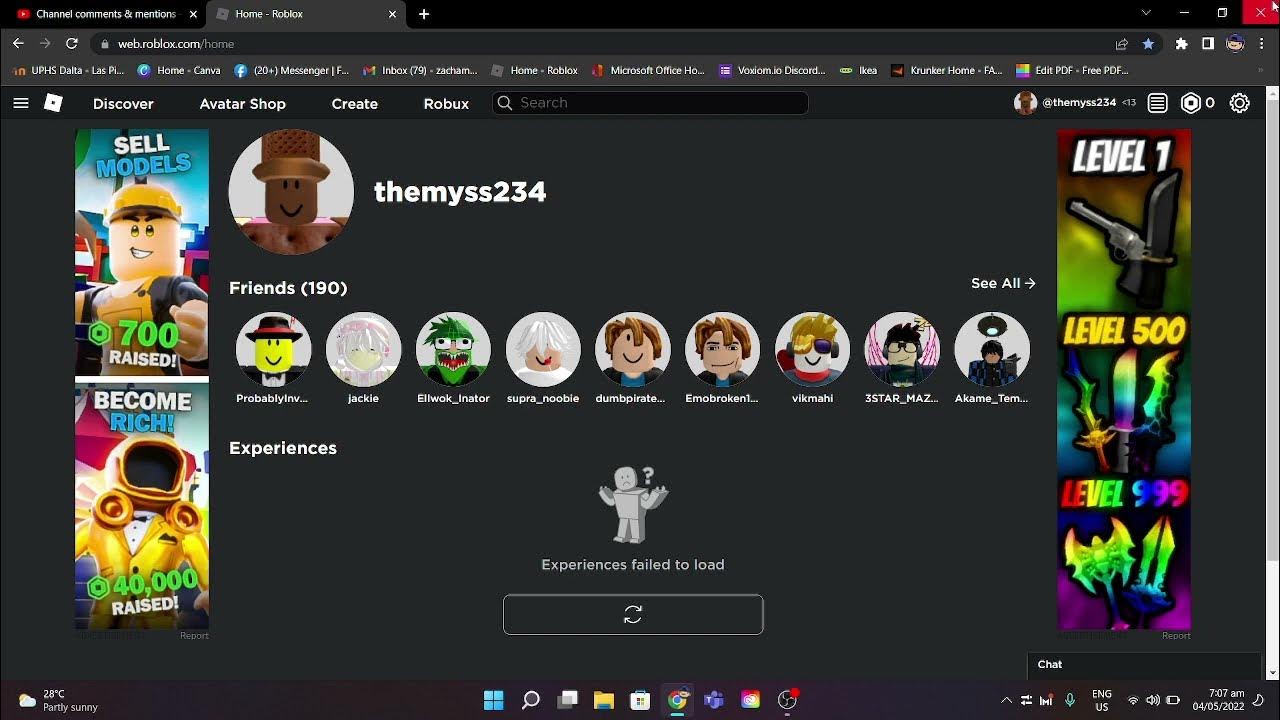
Task: Click the themyss234 profile avatar picture
Action: pyautogui.click(x=291, y=191)
